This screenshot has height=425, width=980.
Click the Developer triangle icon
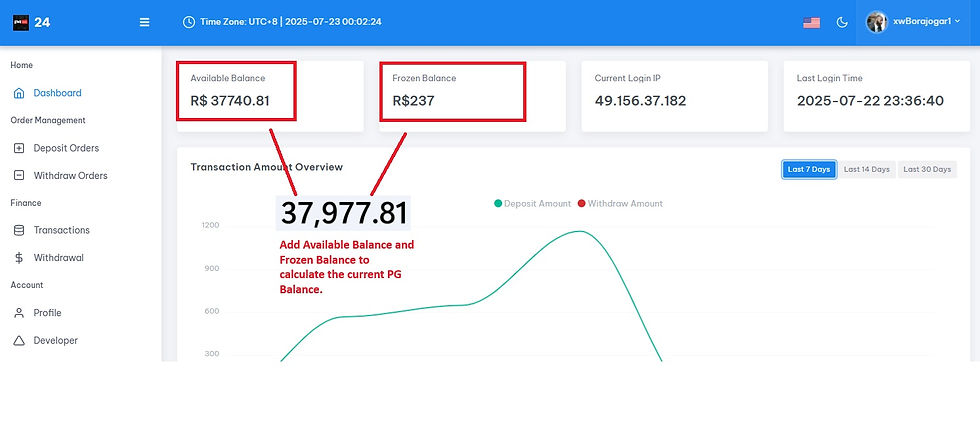point(19,341)
